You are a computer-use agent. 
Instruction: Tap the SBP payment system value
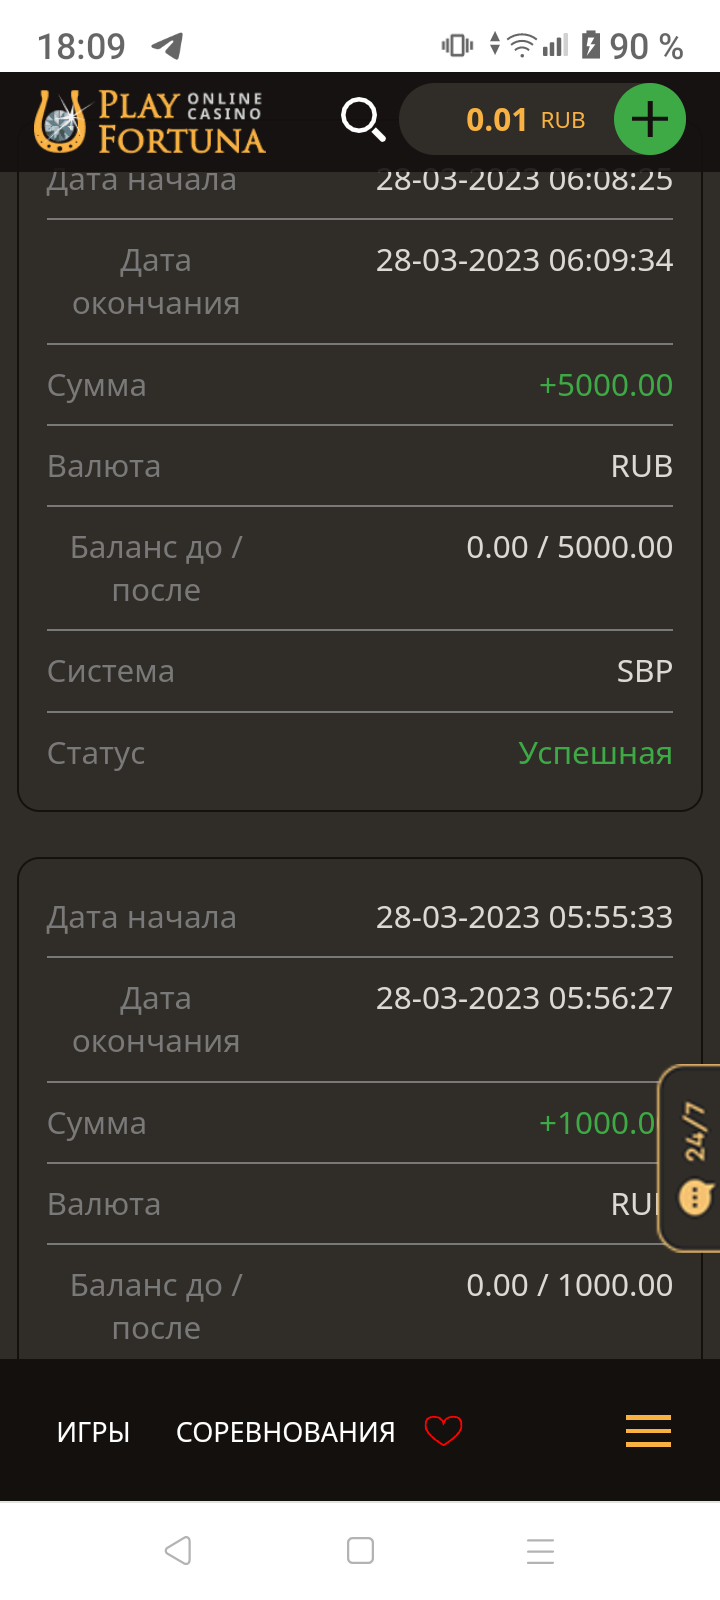(644, 671)
